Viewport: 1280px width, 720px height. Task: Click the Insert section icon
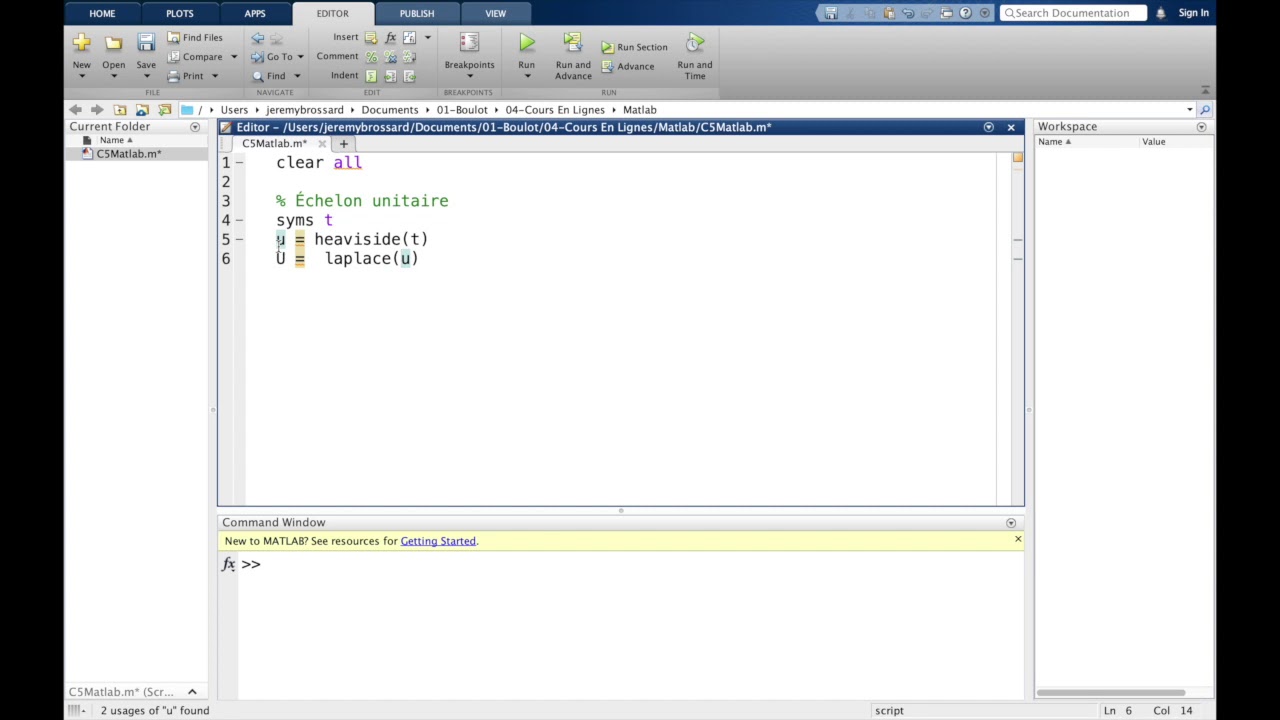tap(371, 38)
